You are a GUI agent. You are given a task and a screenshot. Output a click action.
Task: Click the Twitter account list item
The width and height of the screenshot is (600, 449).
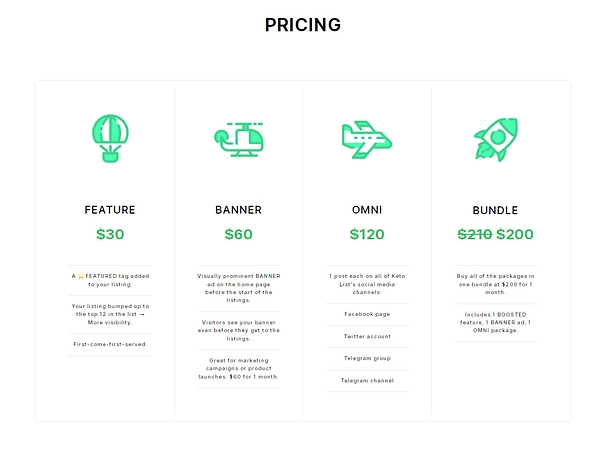[x=367, y=336]
